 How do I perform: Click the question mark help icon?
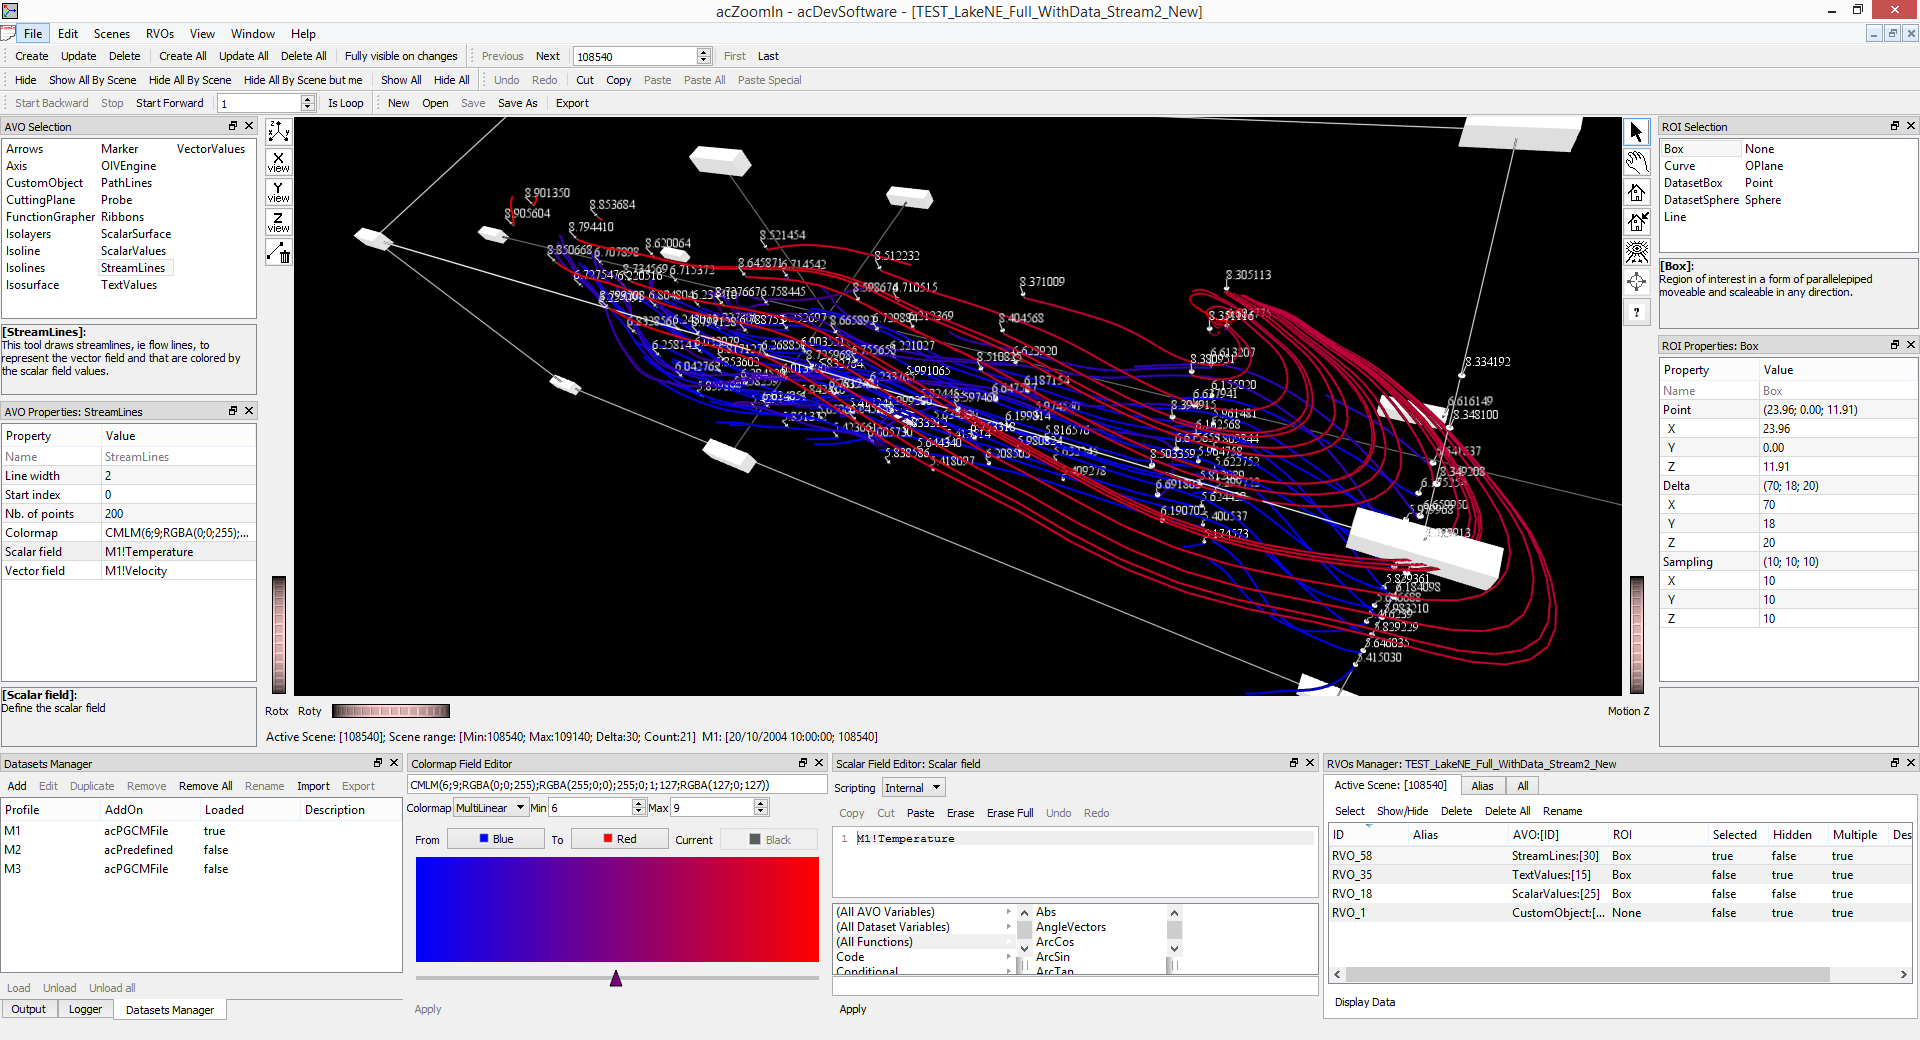point(1636,312)
